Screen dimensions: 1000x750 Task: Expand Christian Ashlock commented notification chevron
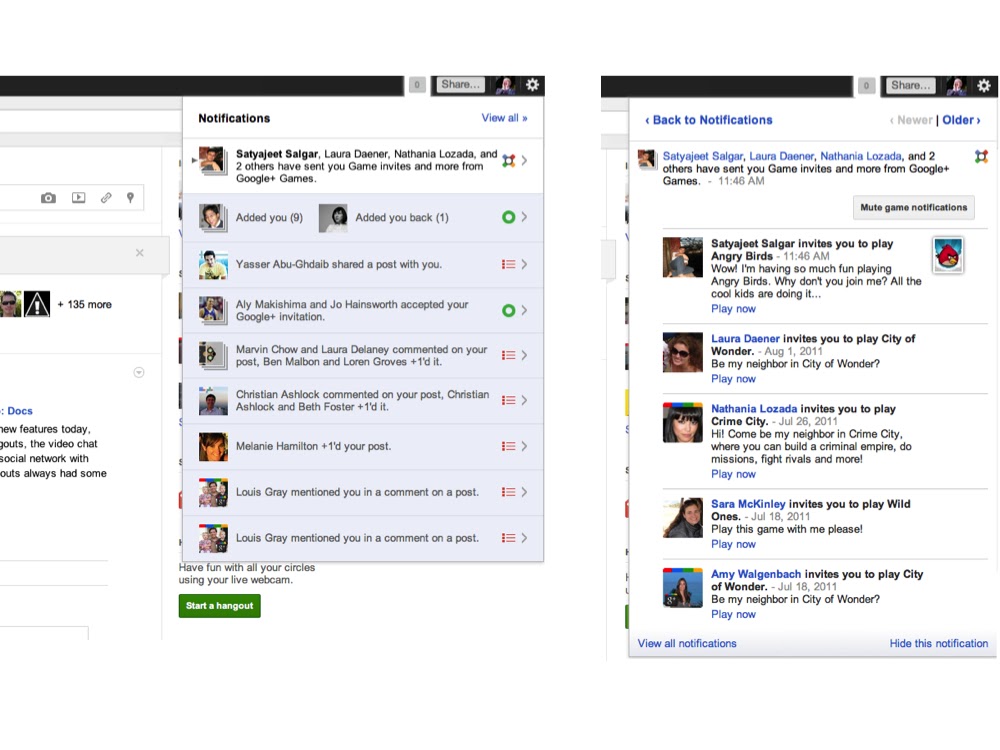coord(524,401)
